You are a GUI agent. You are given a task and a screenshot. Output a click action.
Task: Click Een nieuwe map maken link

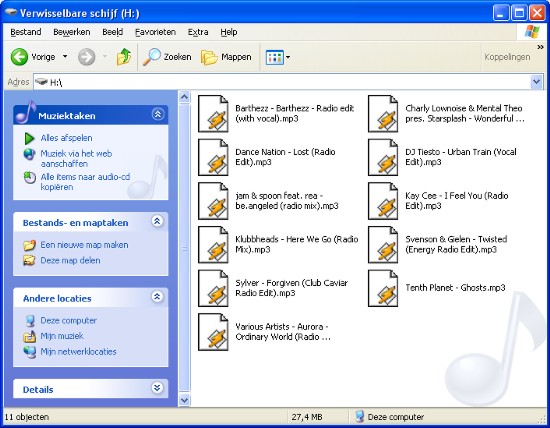click(84, 245)
